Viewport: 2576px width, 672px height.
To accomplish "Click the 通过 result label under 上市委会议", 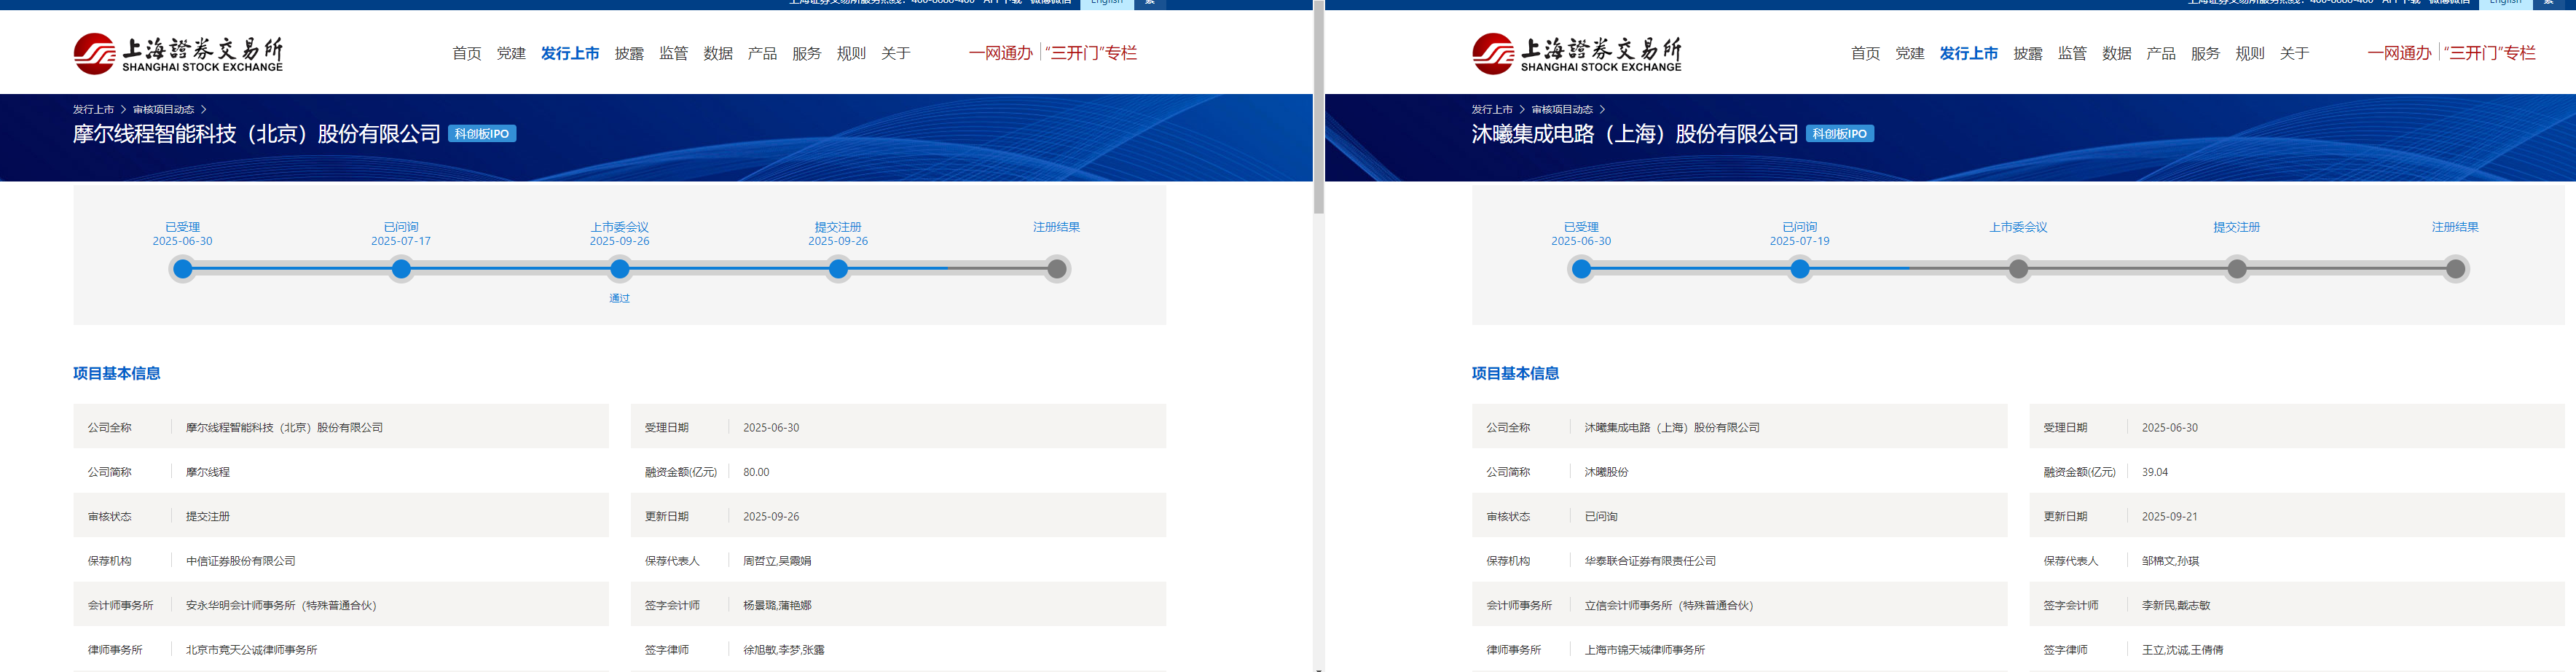I will [620, 298].
